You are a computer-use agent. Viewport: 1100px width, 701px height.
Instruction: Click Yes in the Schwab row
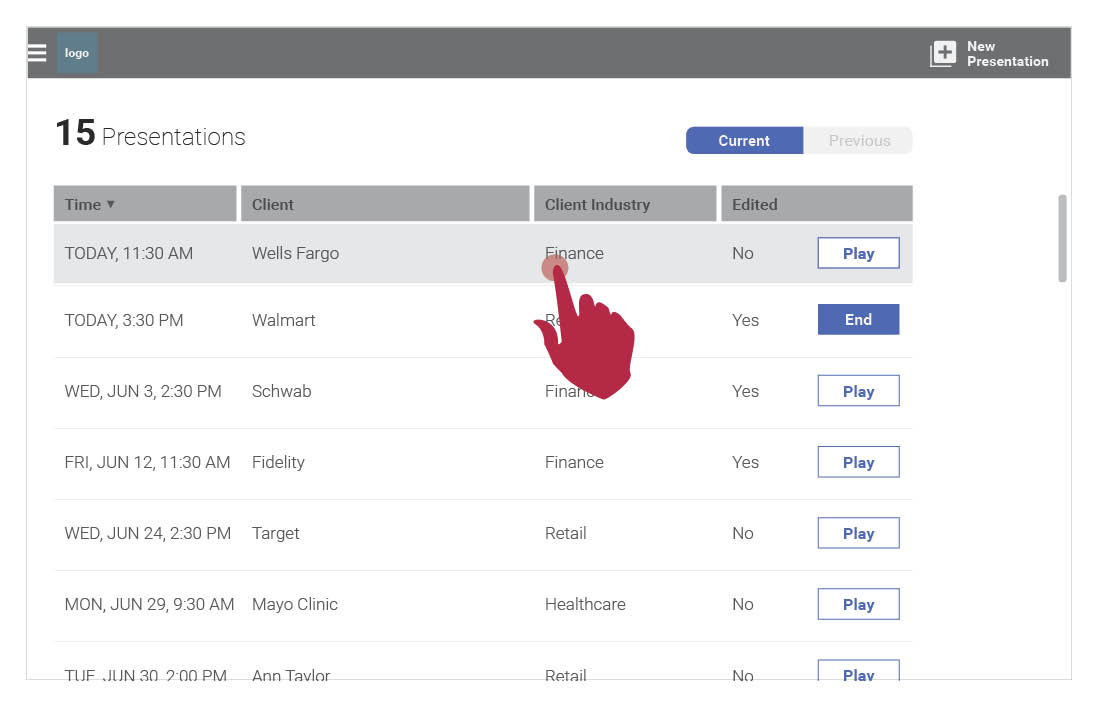click(745, 392)
